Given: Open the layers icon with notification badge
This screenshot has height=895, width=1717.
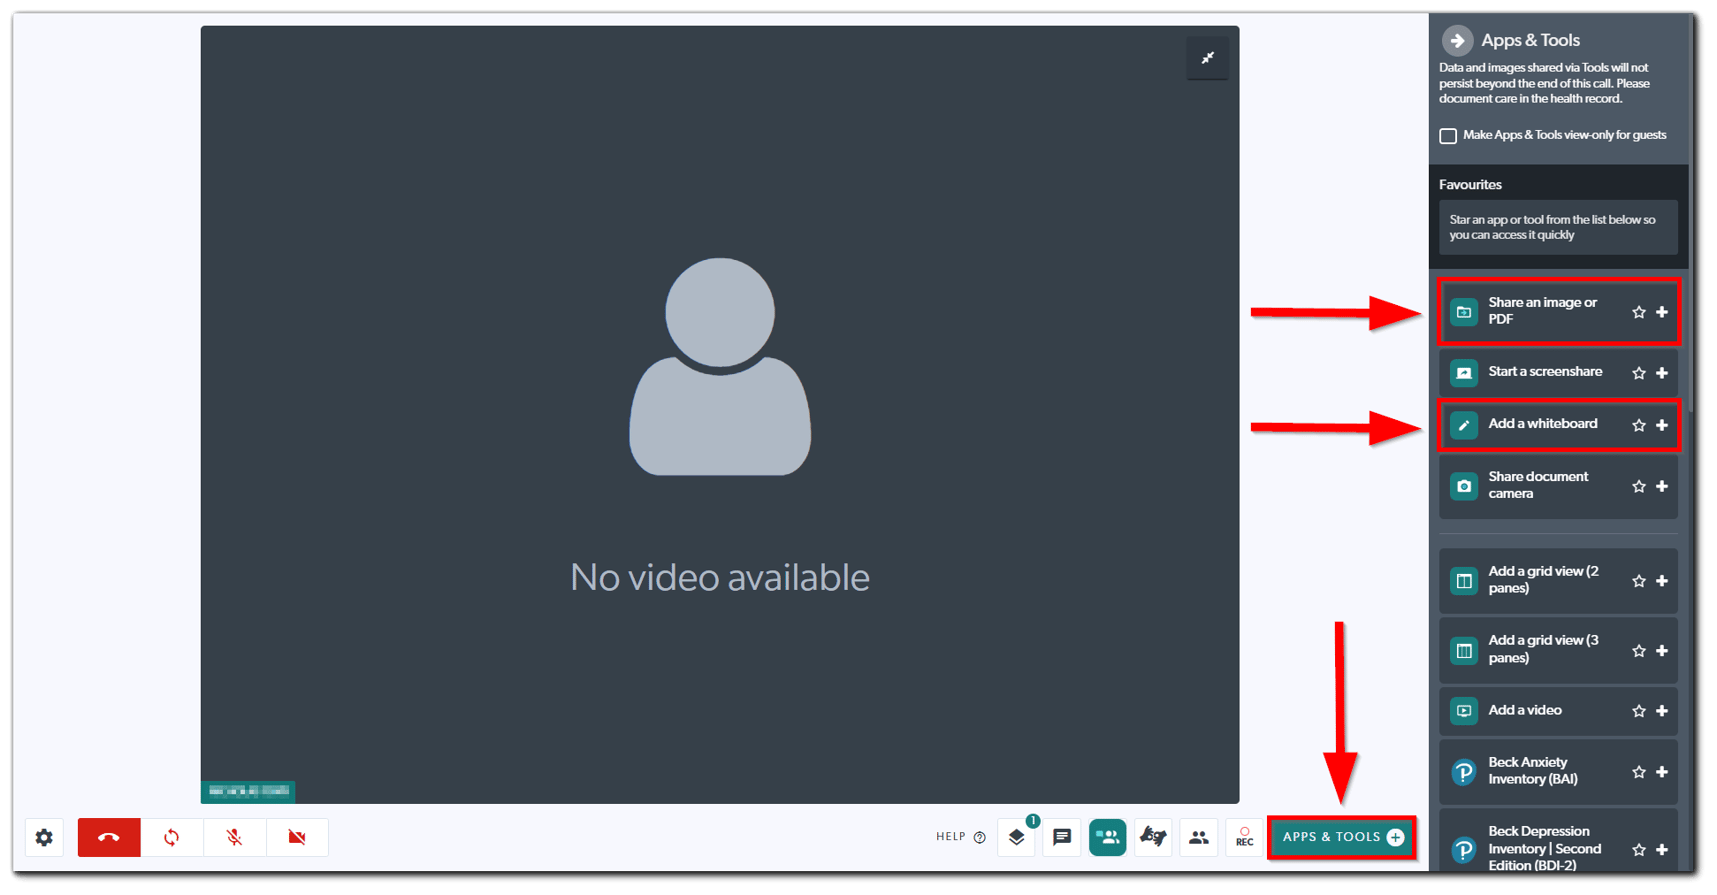Looking at the screenshot, I should [1017, 837].
